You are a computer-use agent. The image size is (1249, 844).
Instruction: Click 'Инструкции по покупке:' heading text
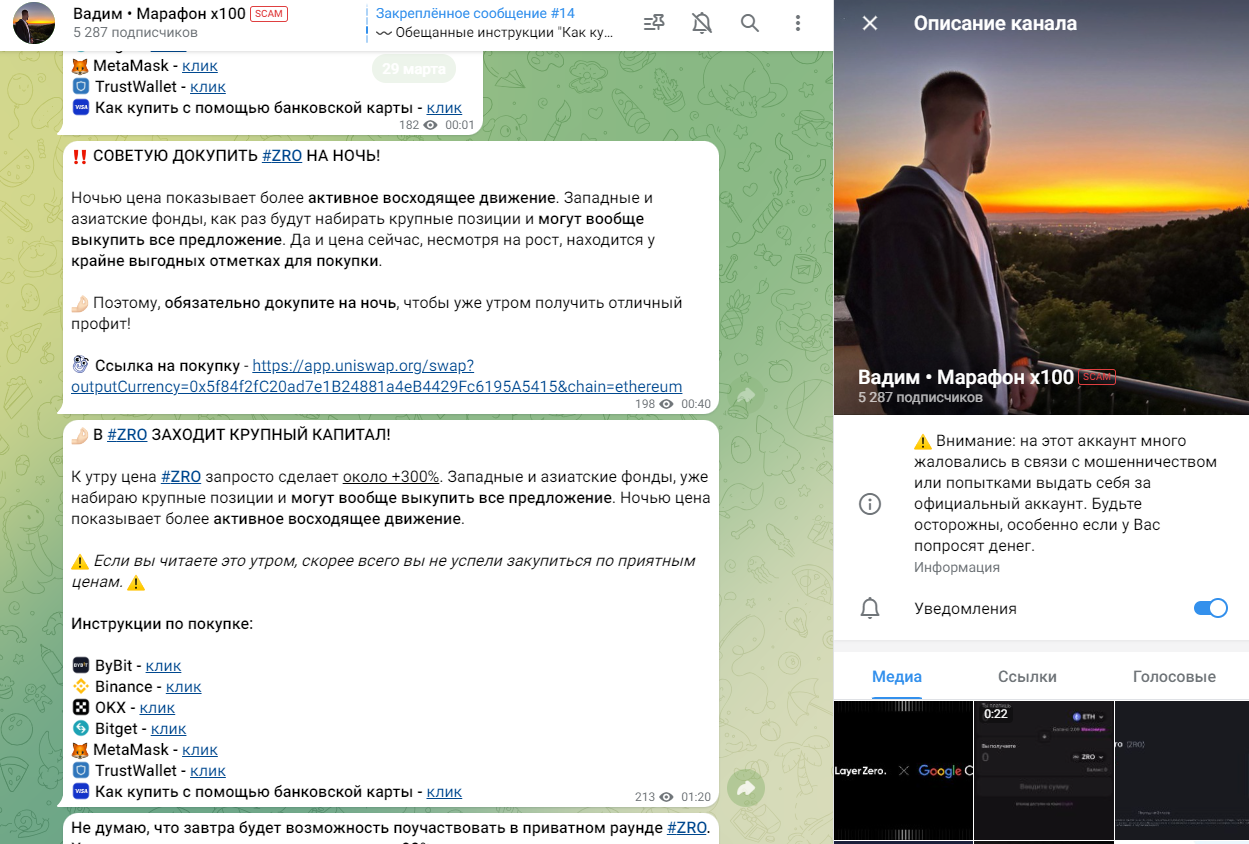pyautogui.click(x=162, y=624)
